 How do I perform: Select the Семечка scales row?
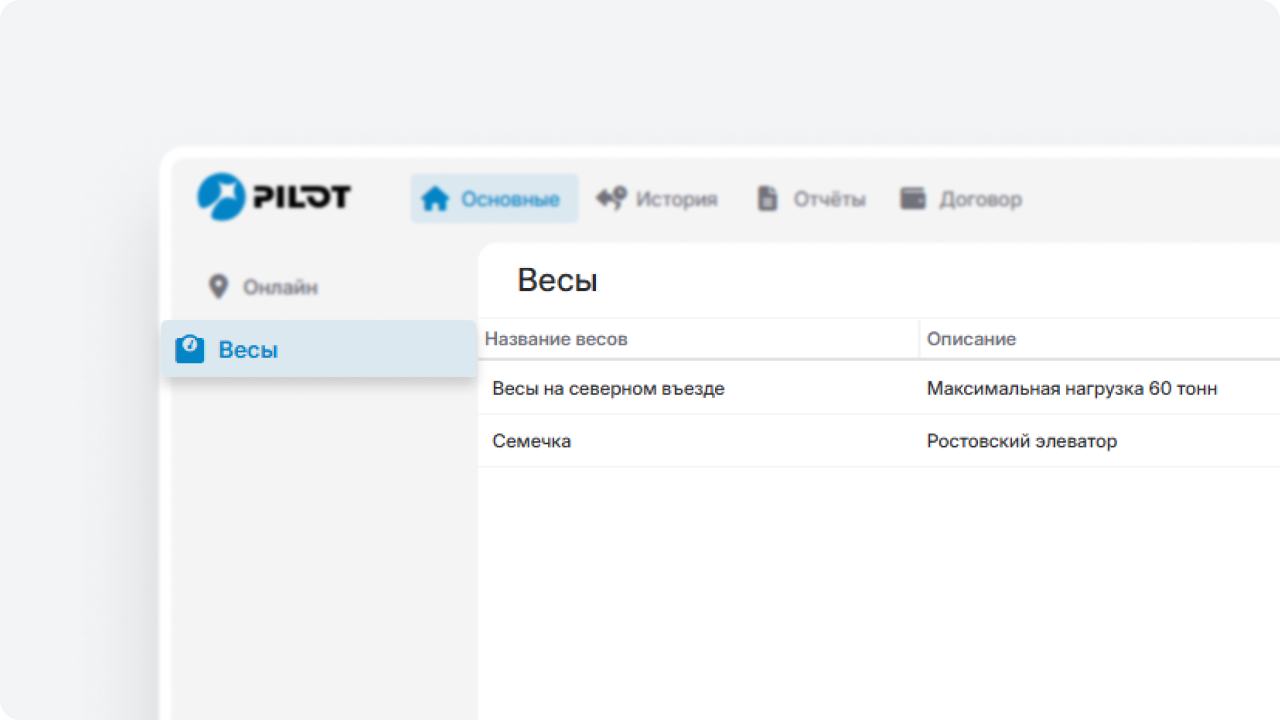click(x=532, y=441)
